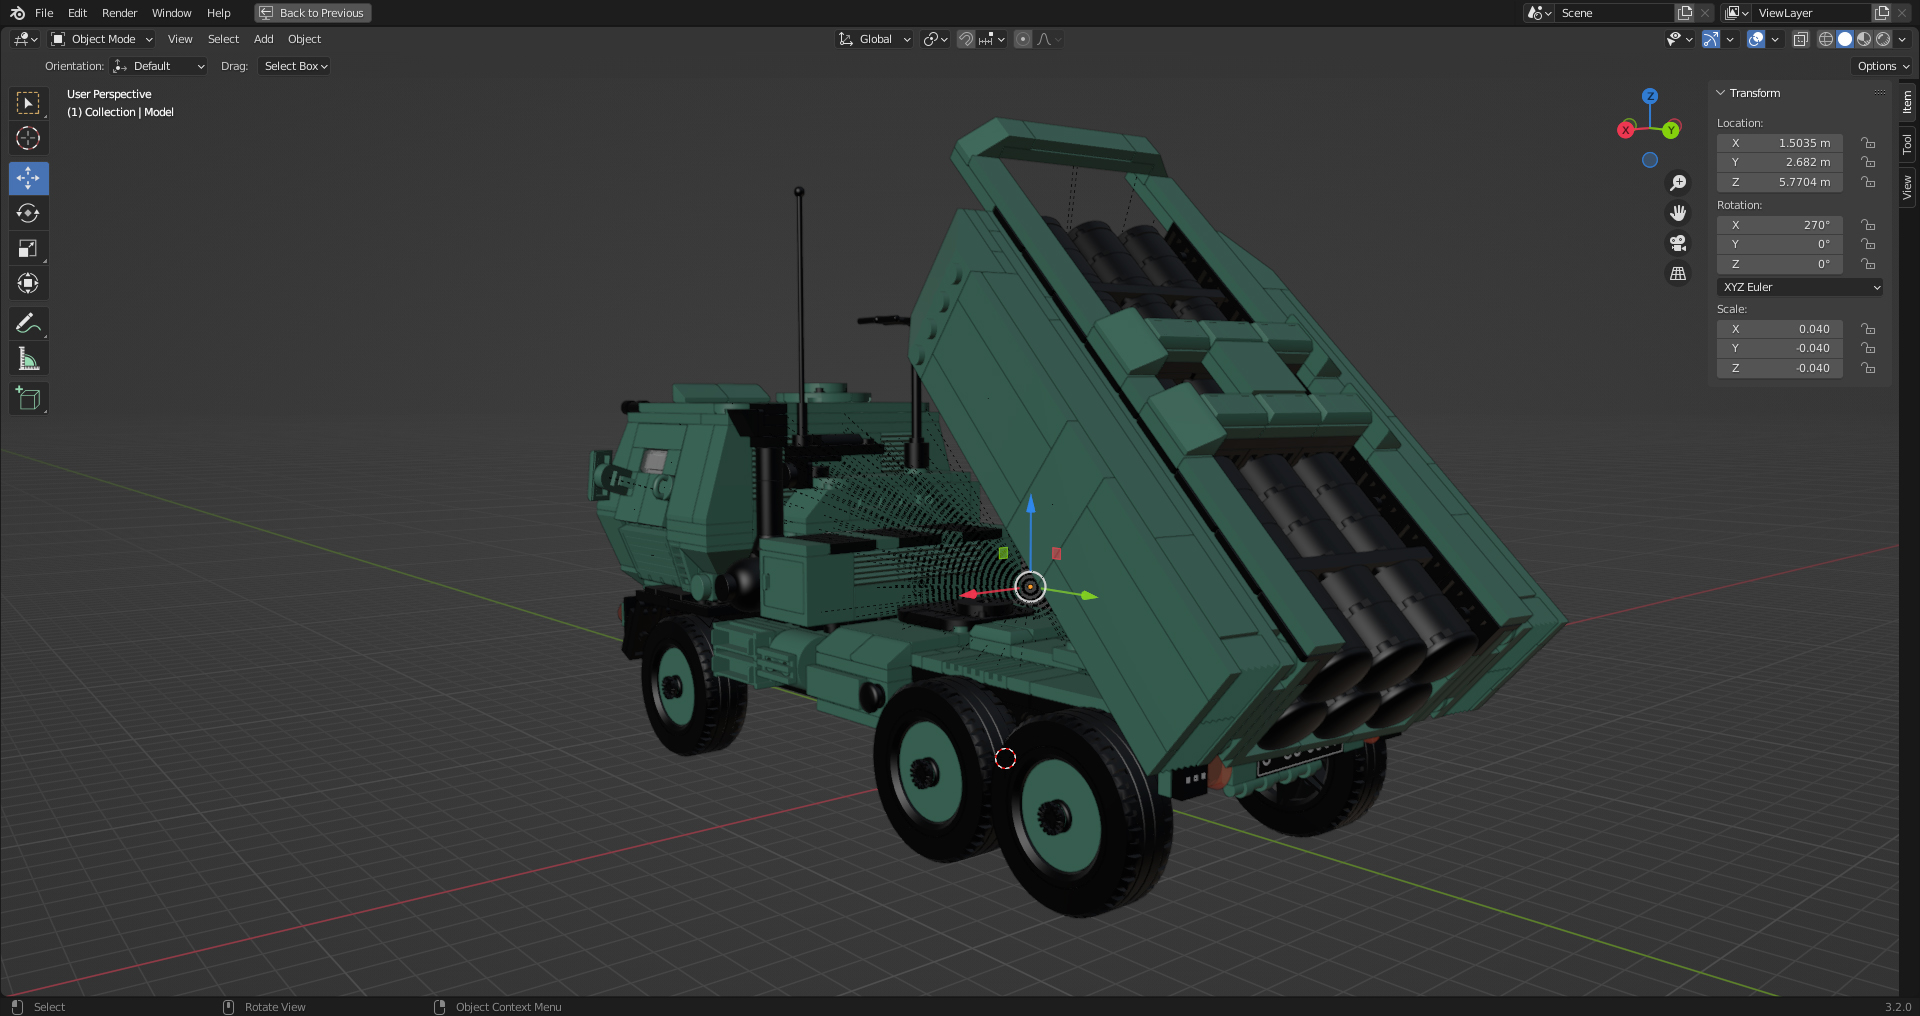Toggle X-ray view mode
The width and height of the screenshot is (1920, 1016).
[x=1800, y=39]
